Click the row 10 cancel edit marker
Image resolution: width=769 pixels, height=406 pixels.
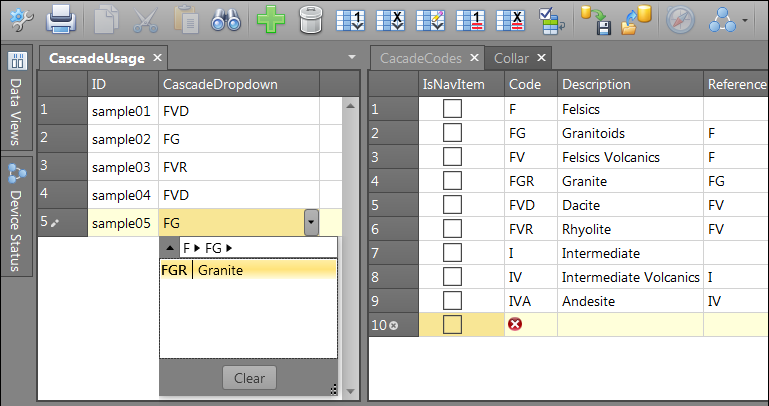click(x=393, y=325)
